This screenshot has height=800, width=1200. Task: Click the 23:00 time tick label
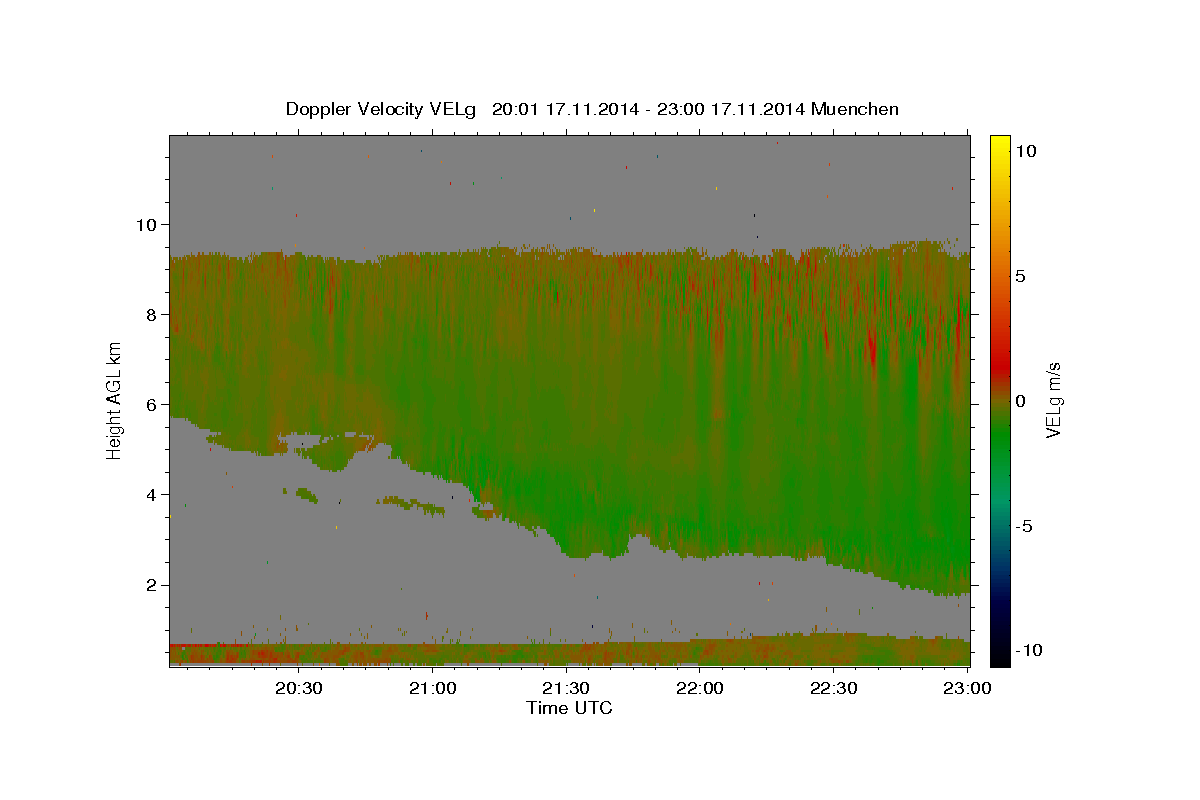coord(967,688)
